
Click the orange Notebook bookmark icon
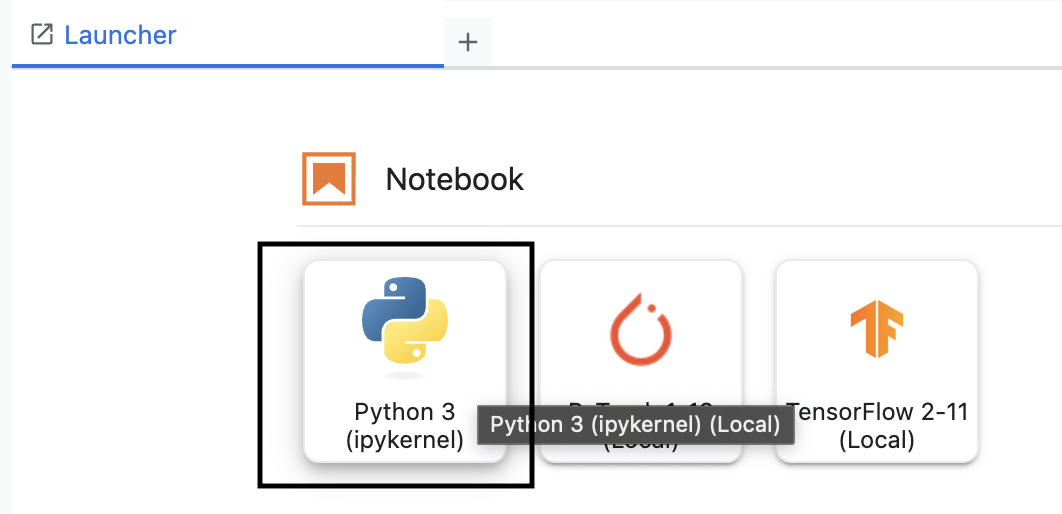pos(329,179)
